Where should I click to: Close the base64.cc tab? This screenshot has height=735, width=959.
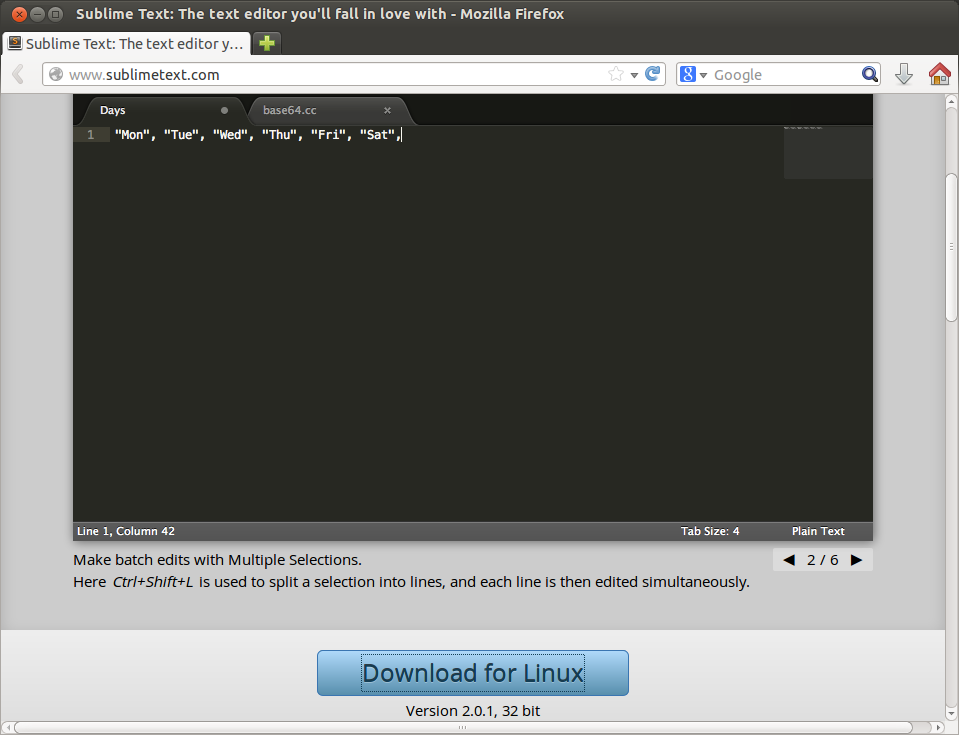387,111
